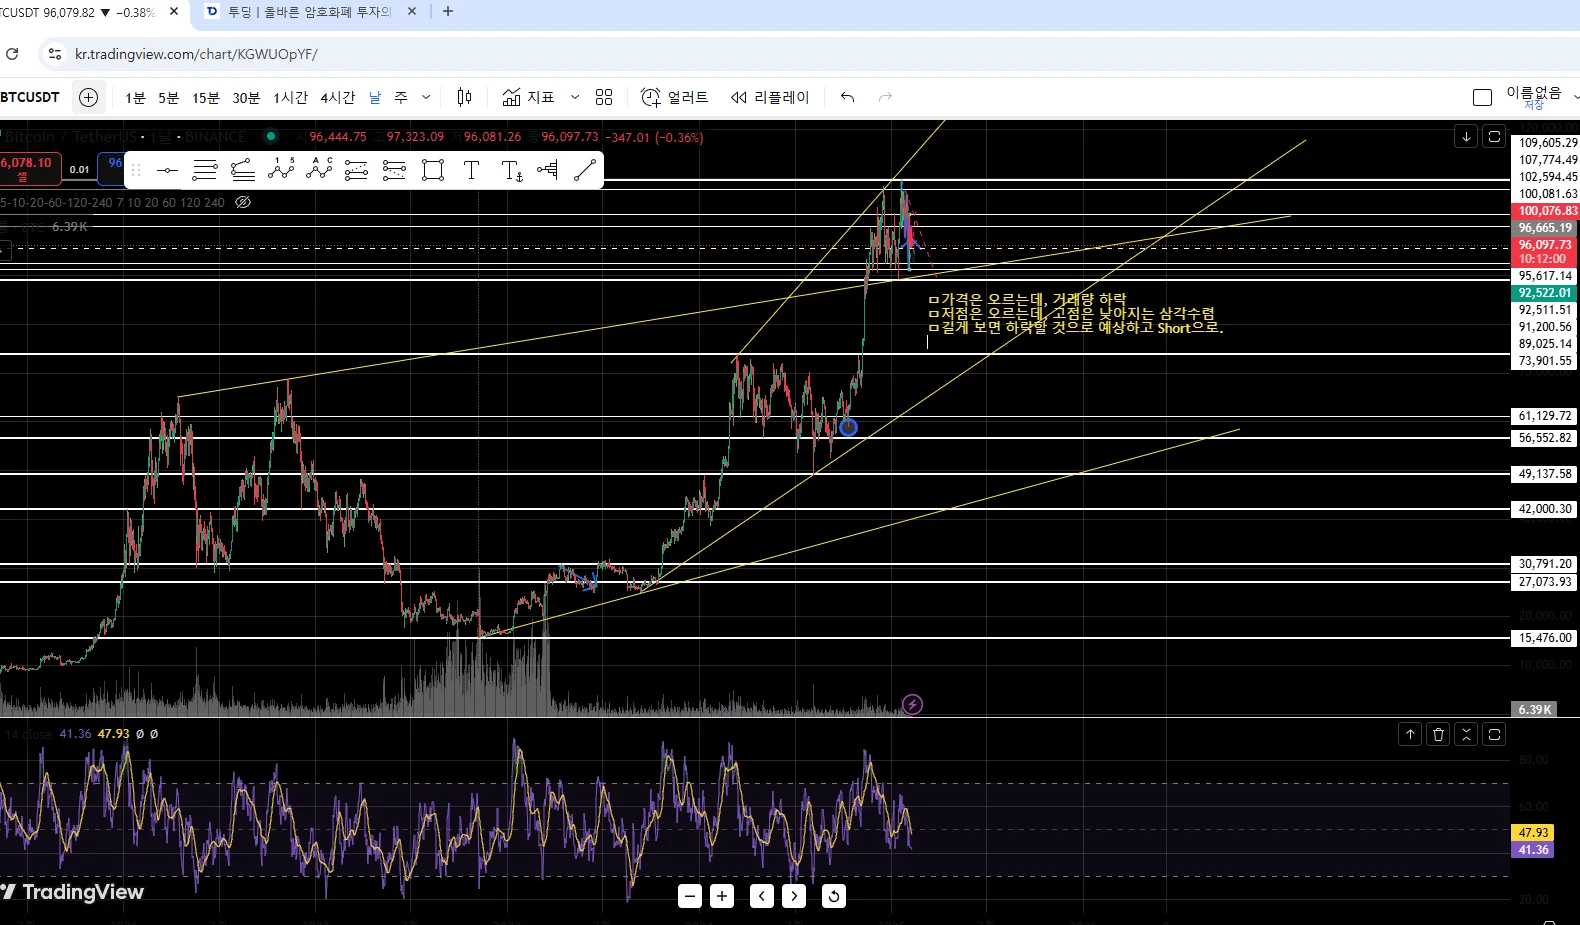Switch to the 4시간 timeframe

(337, 97)
